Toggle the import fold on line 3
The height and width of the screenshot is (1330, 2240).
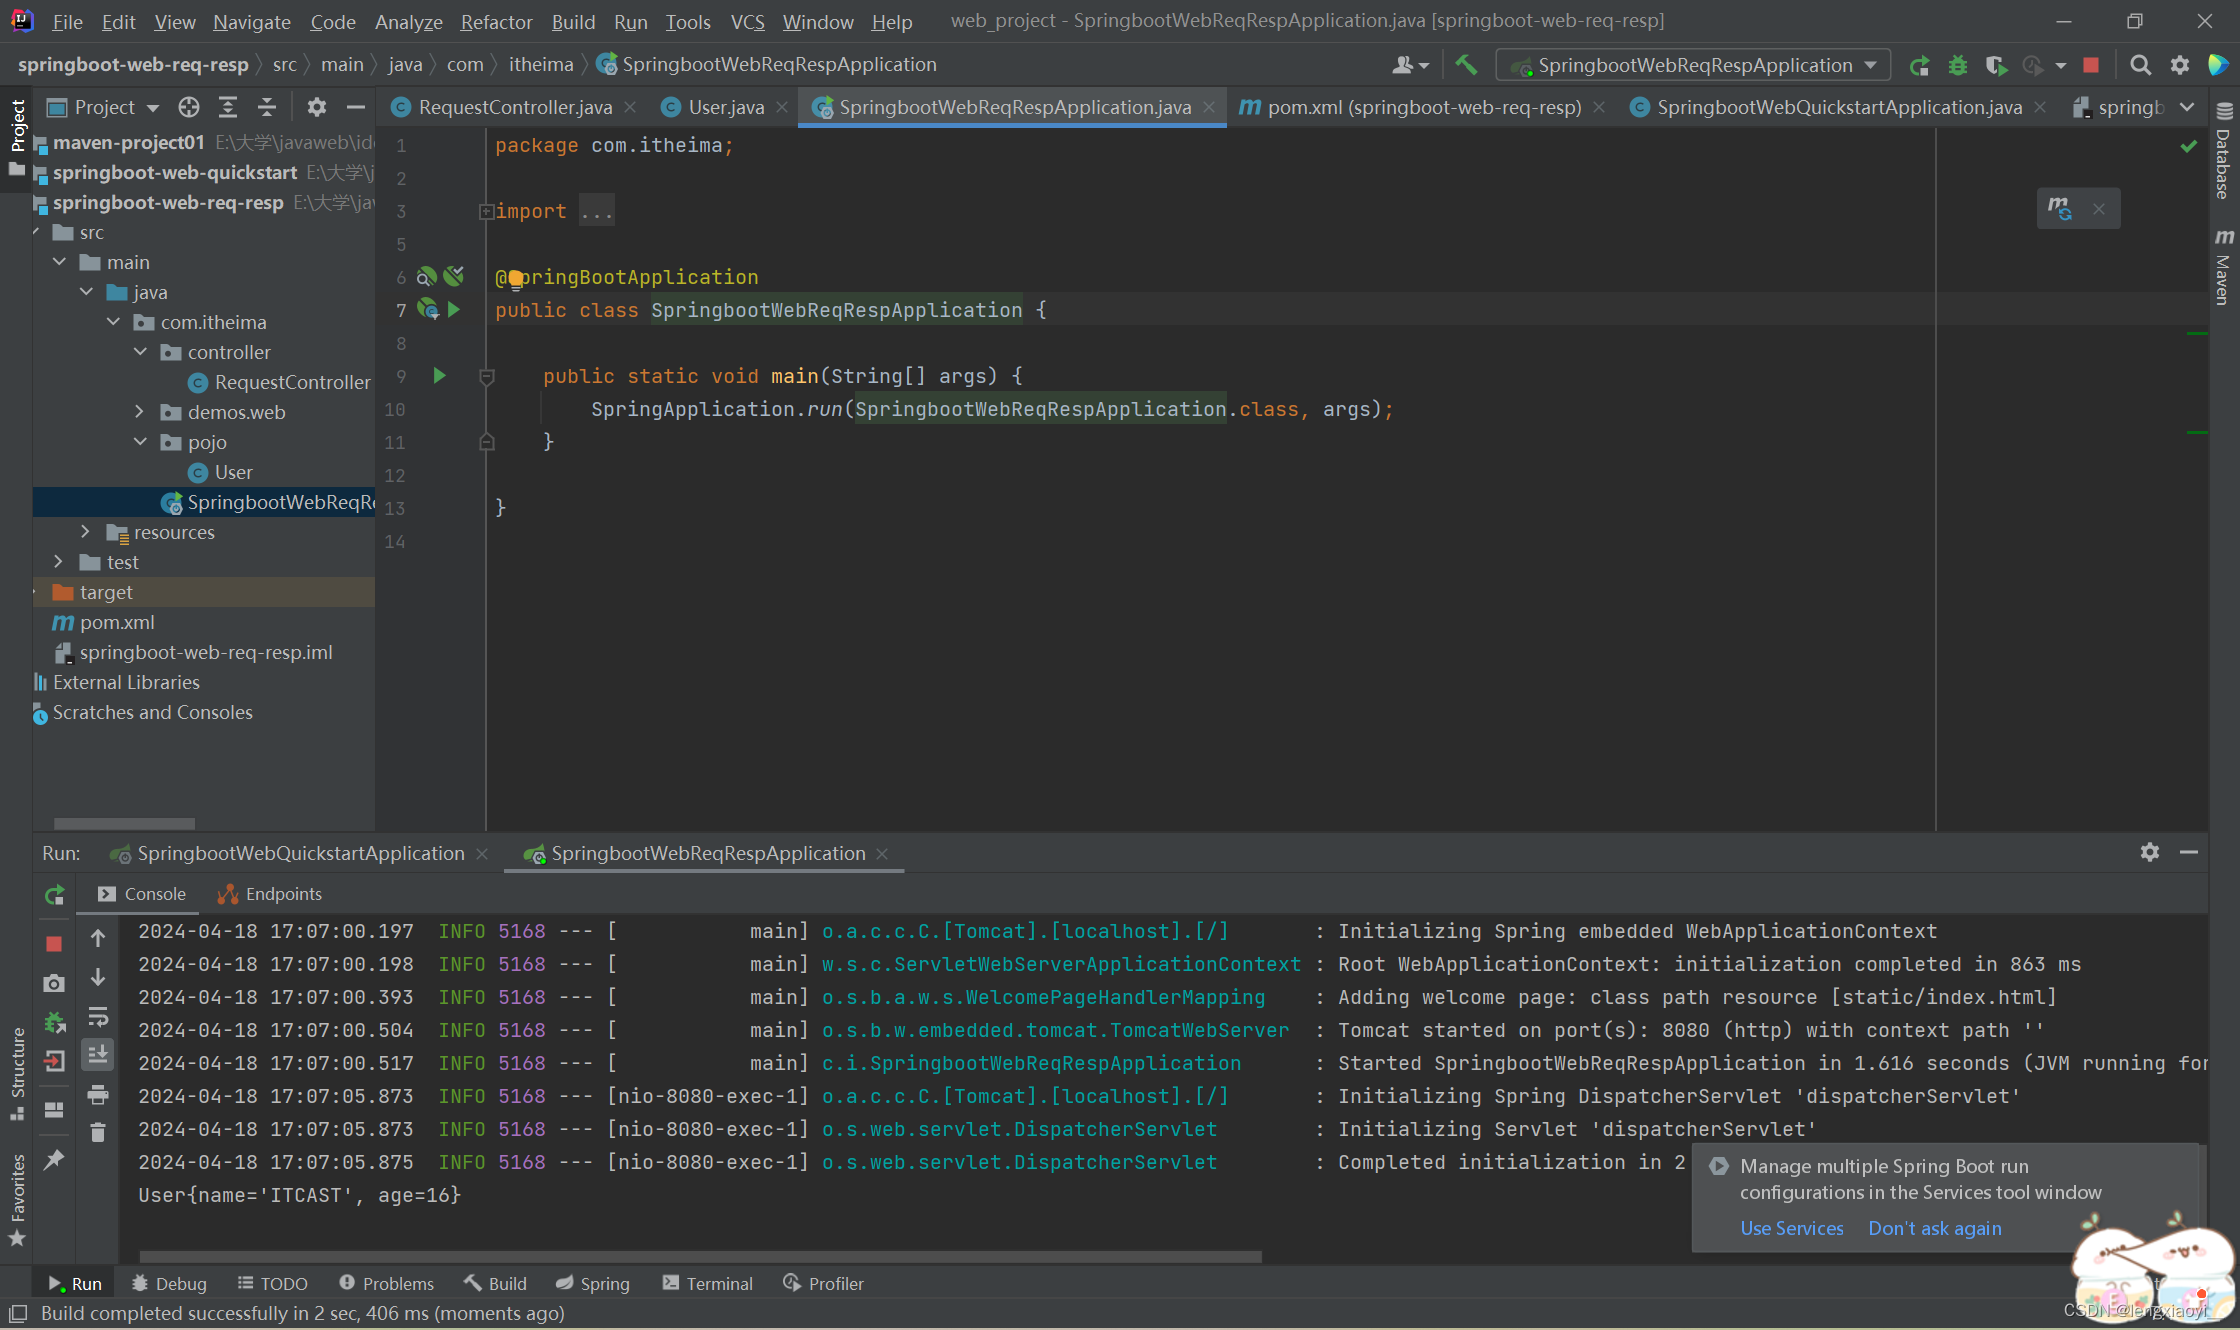pyautogui.click(x=485, y=211)
